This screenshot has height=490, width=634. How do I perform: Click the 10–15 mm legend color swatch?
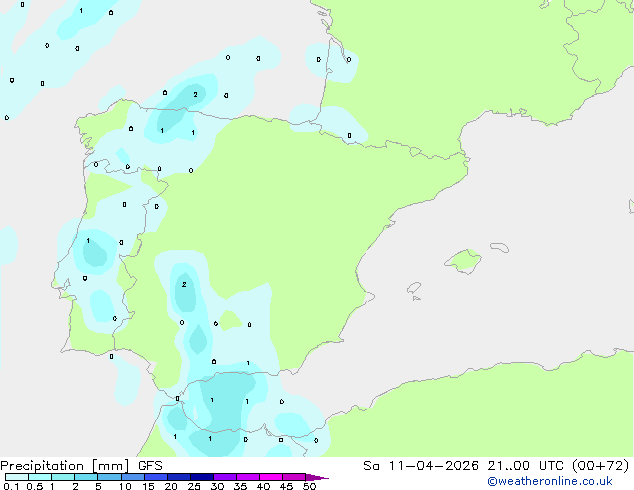(132, 477)
